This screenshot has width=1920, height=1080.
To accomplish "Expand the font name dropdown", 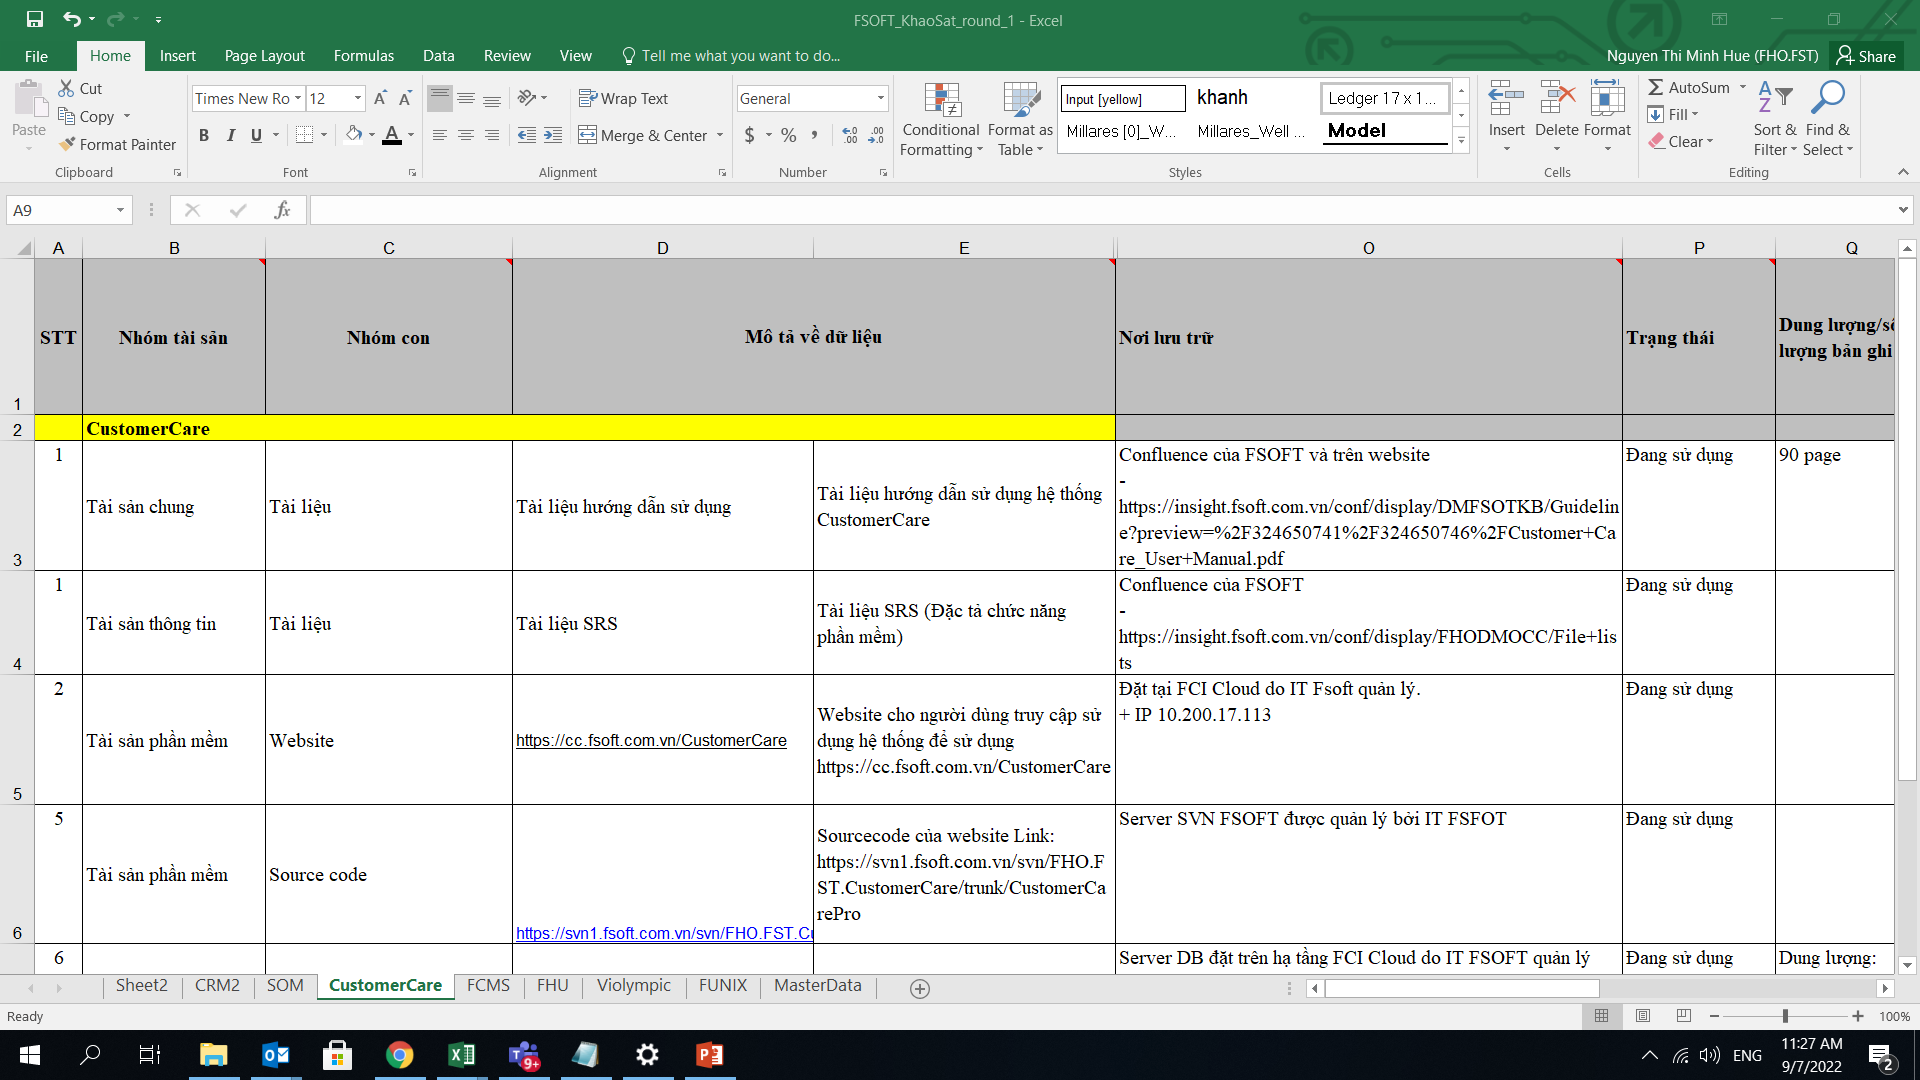I will tap(297, 98).
